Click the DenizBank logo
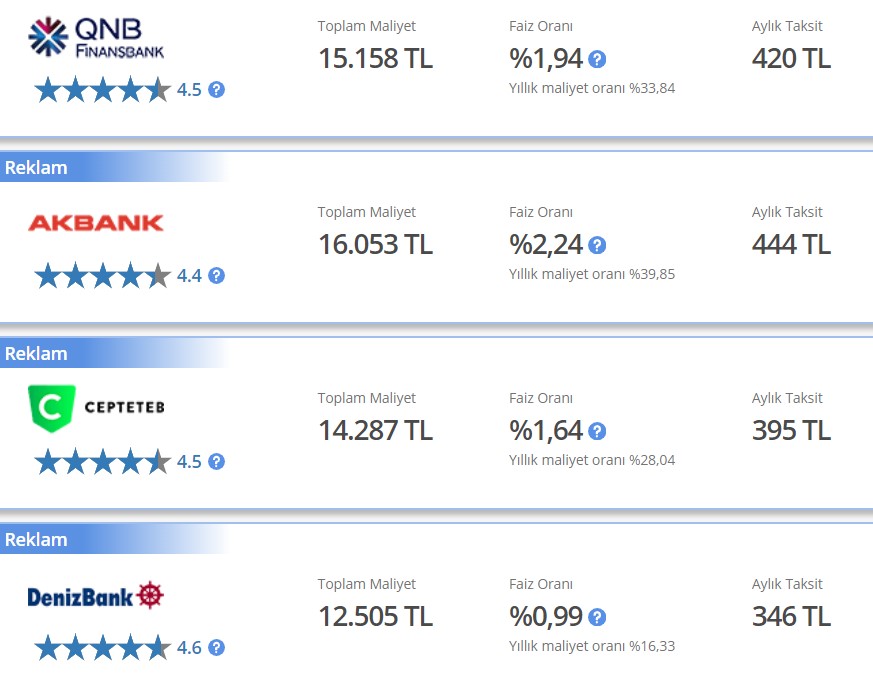The height and width of the screenshot is (683, 873). pyautogui.click(x=95, y=596)
